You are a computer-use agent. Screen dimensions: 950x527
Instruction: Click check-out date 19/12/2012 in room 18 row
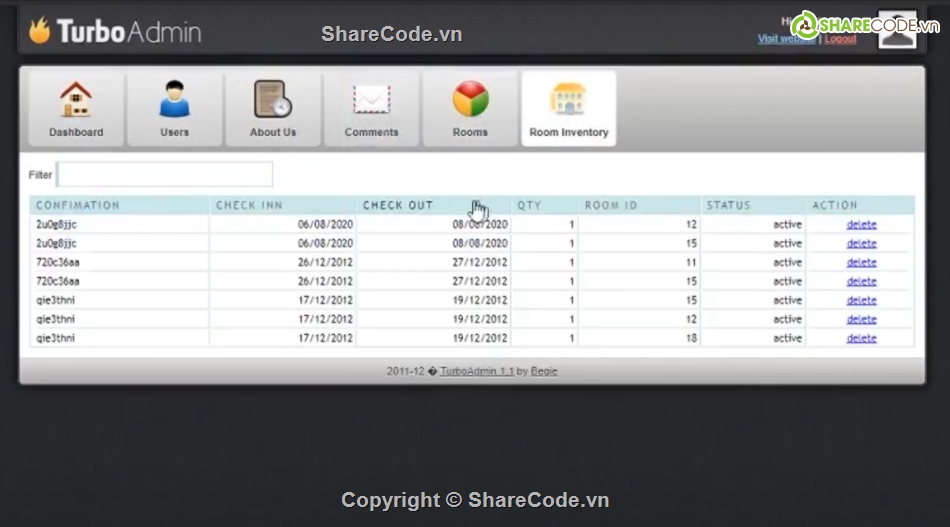click(480, 338)
